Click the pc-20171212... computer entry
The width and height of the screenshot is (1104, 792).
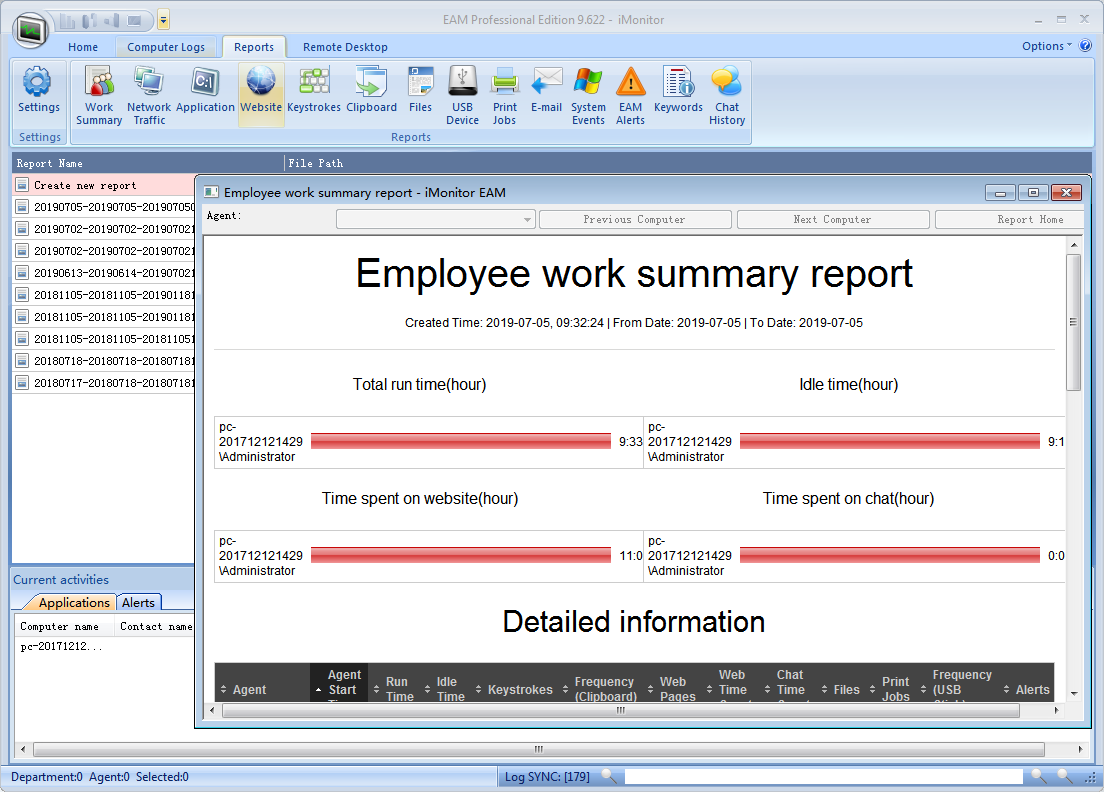click(x=61, y=646)
